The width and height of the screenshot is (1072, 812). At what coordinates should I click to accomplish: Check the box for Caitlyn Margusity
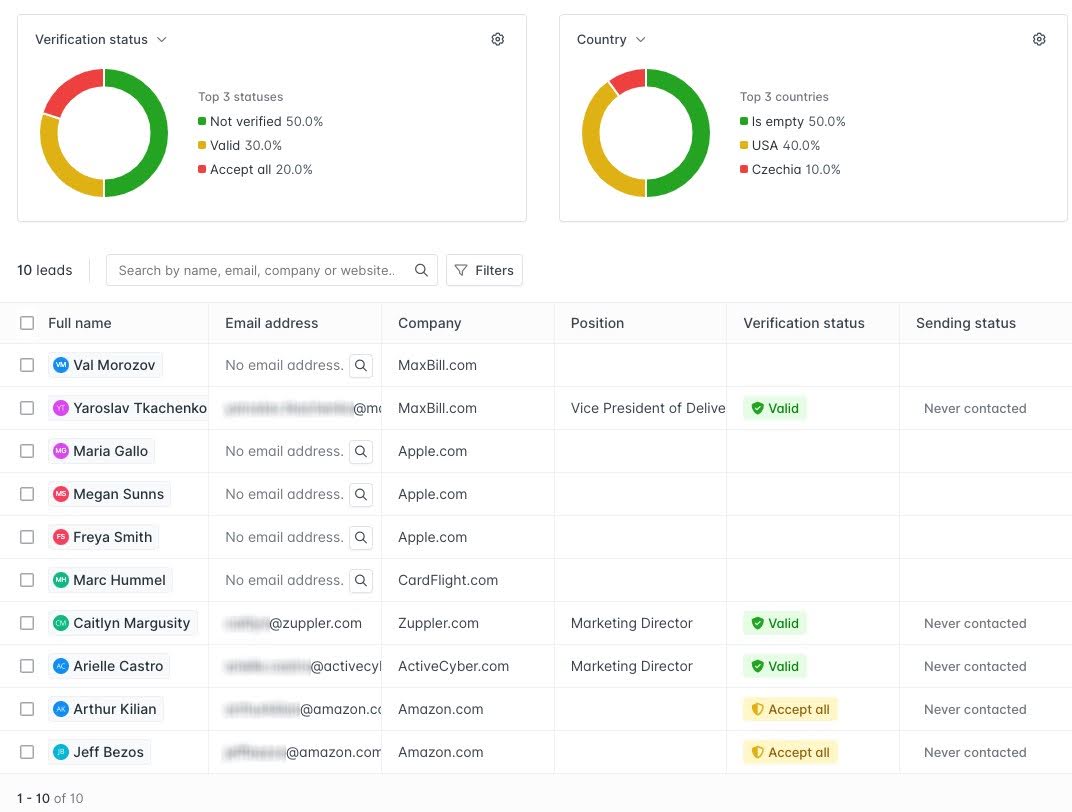27,623
